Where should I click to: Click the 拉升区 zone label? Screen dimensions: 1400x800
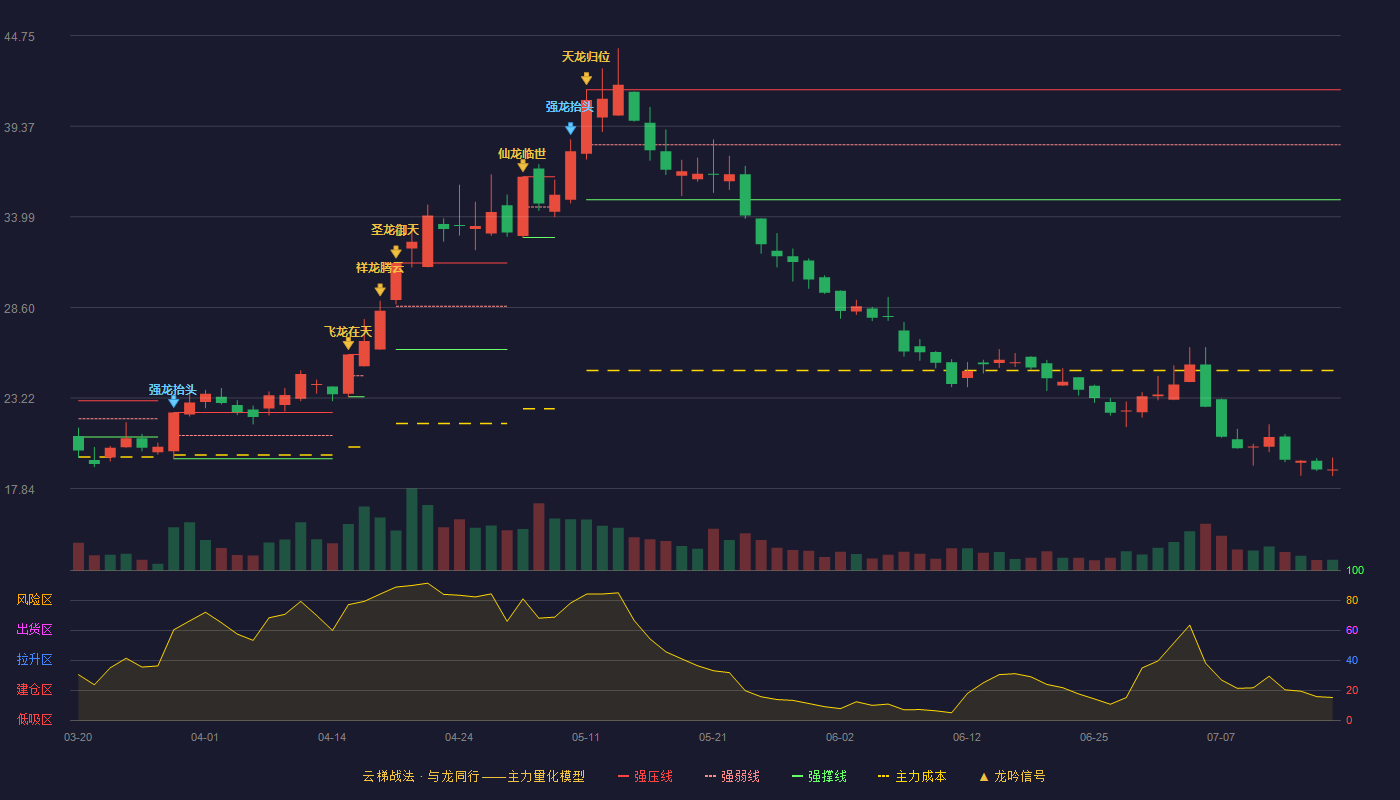point(35,660)
